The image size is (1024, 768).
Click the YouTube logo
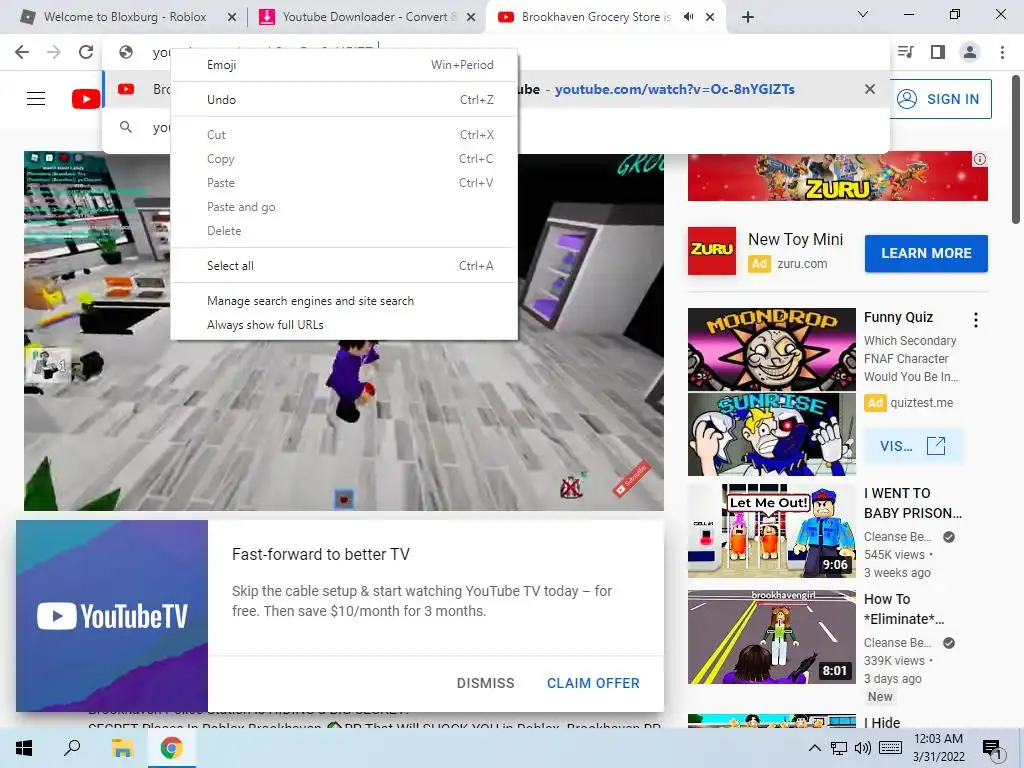86,99
